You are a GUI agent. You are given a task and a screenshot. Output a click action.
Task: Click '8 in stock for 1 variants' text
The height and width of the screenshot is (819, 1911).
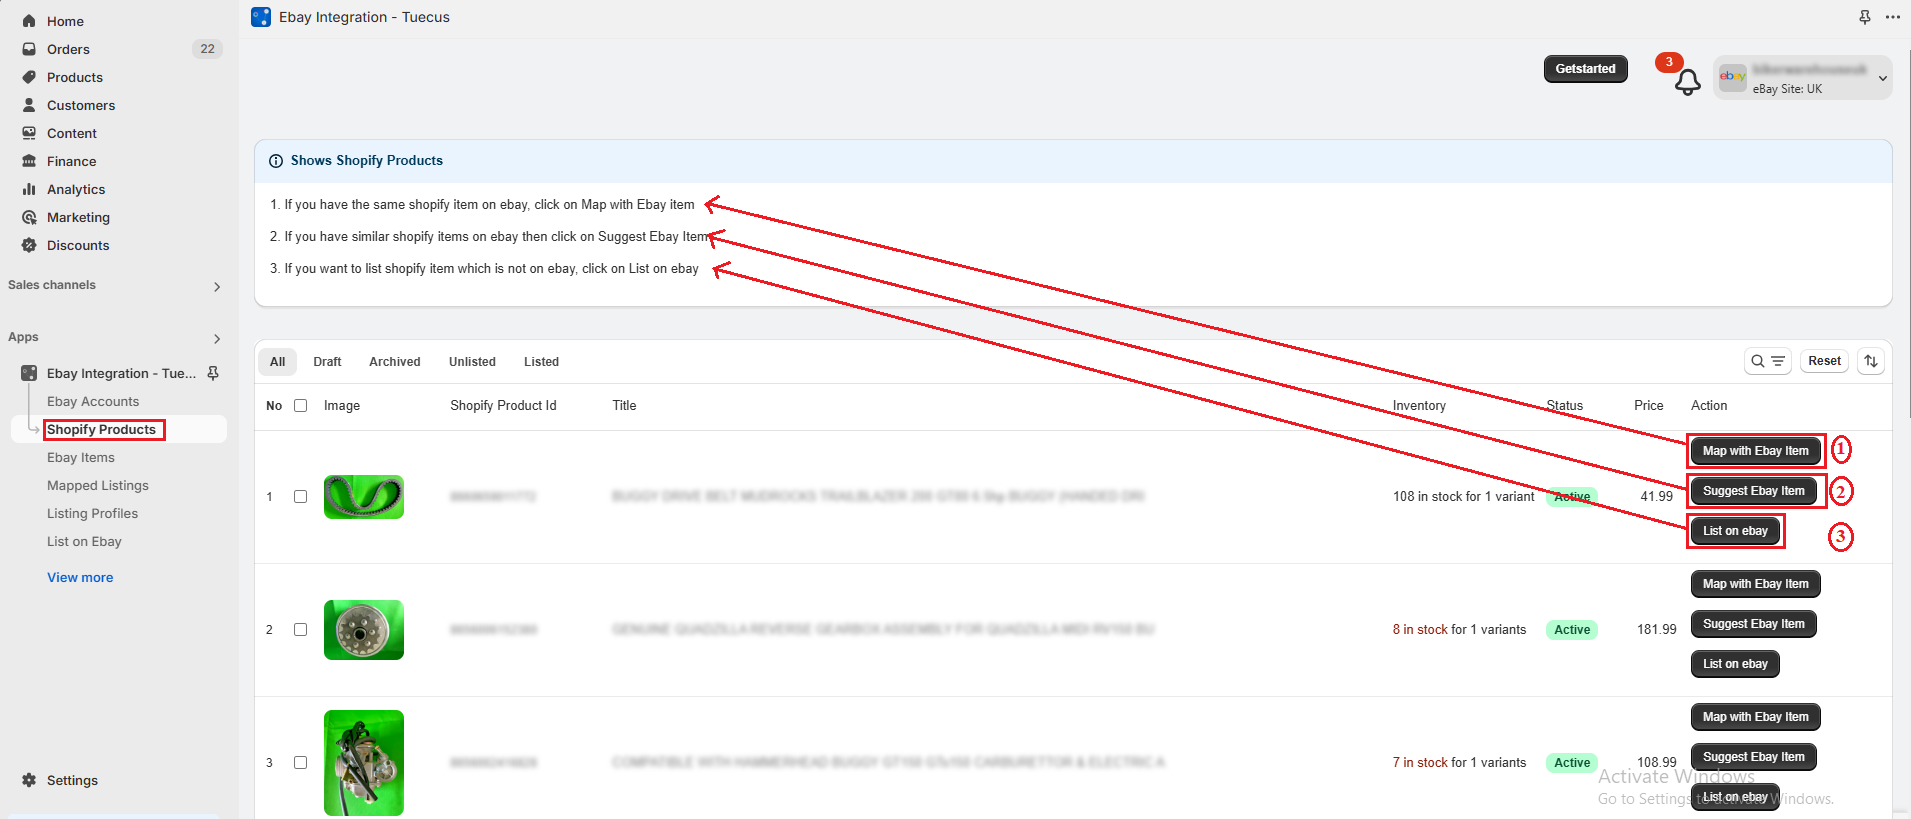pos(1459,630)
